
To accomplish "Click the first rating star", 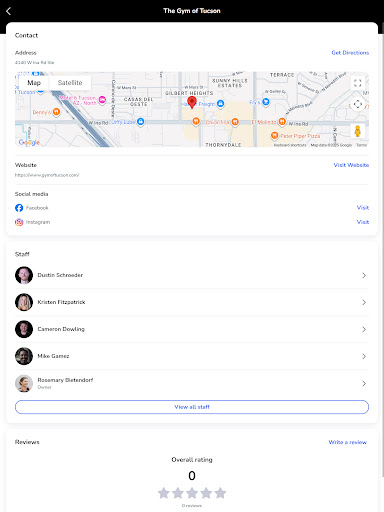I will coord(164,493).
